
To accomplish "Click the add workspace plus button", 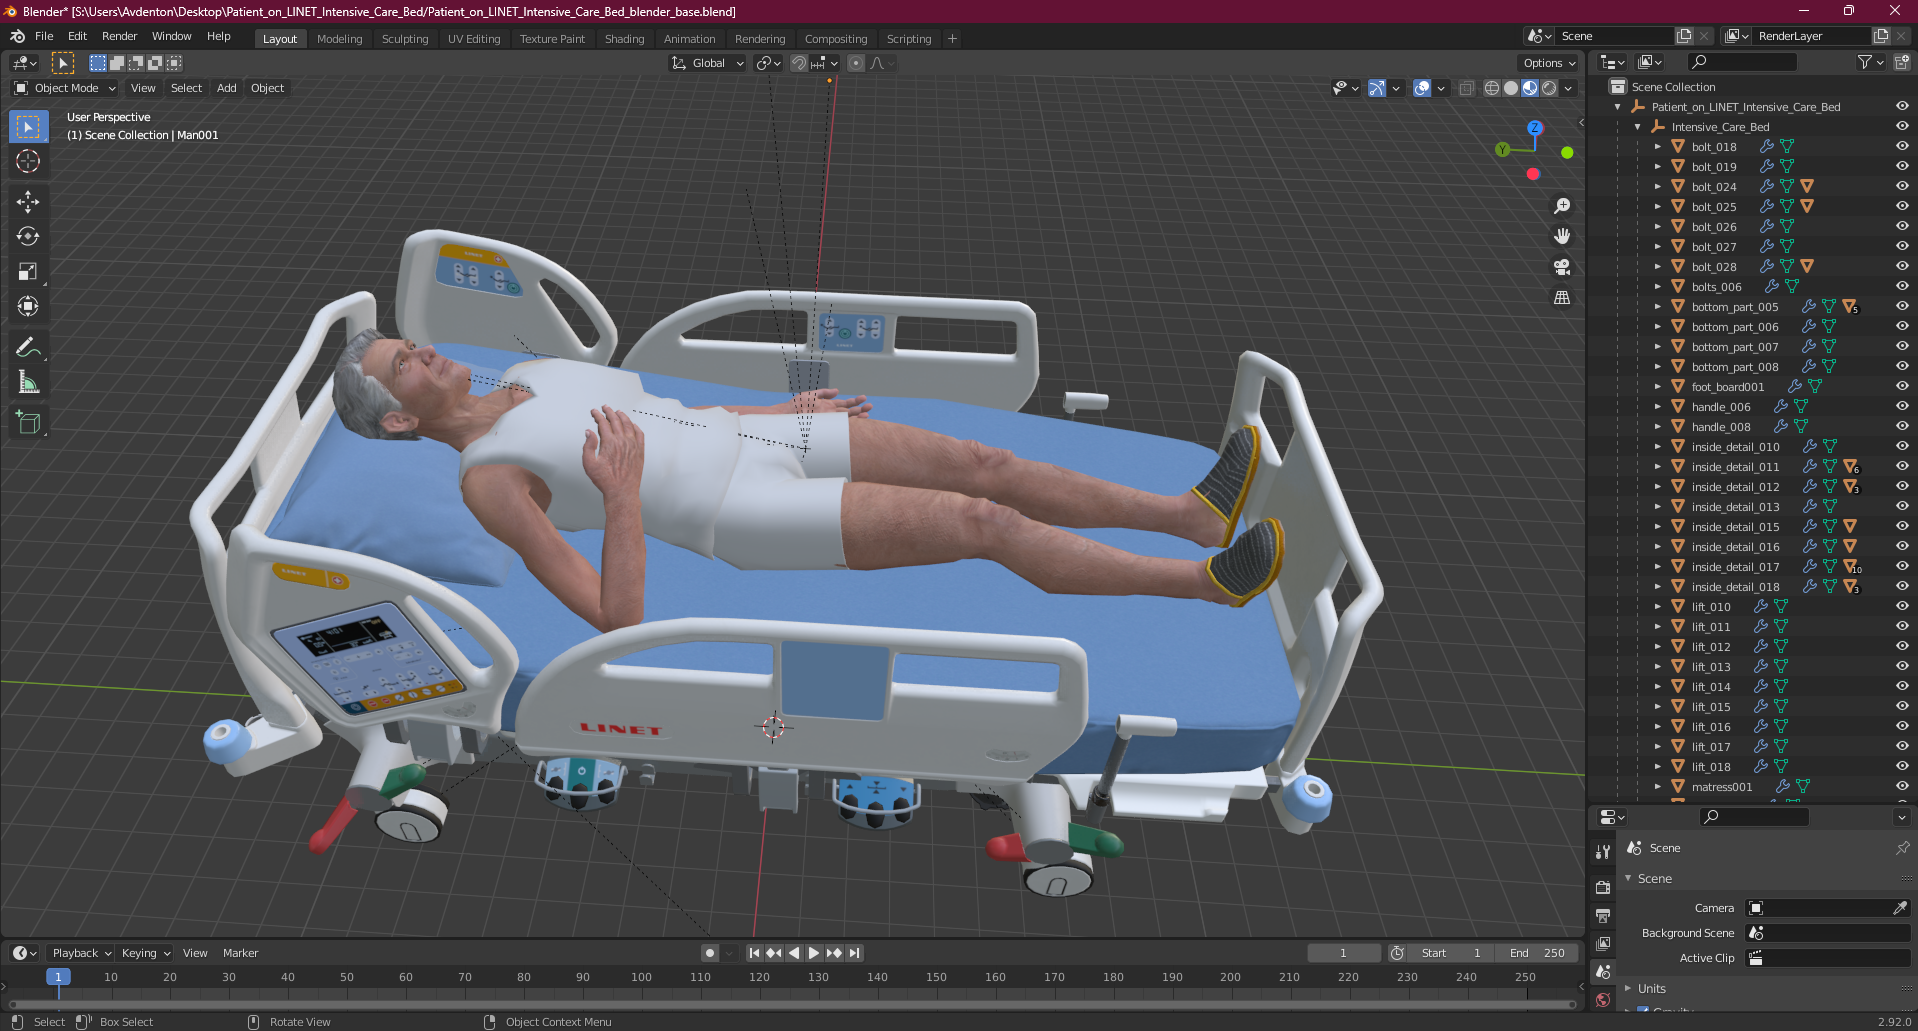I will click(x=952, y=39).
